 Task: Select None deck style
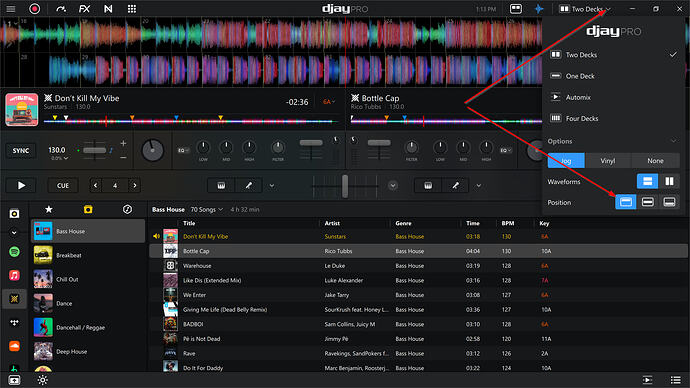(655, 161)
